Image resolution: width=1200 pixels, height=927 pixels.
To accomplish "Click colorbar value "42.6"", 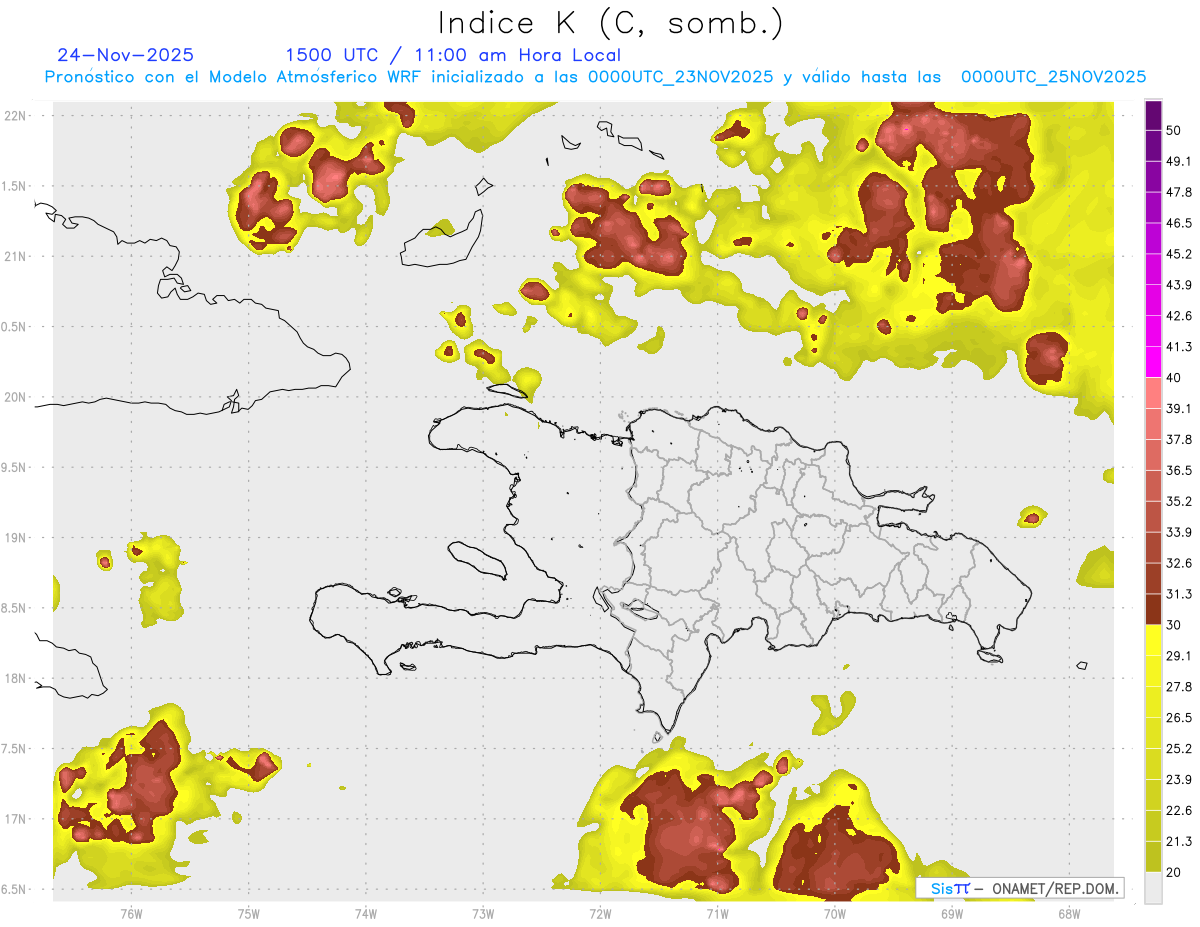I will (1178, 316).
